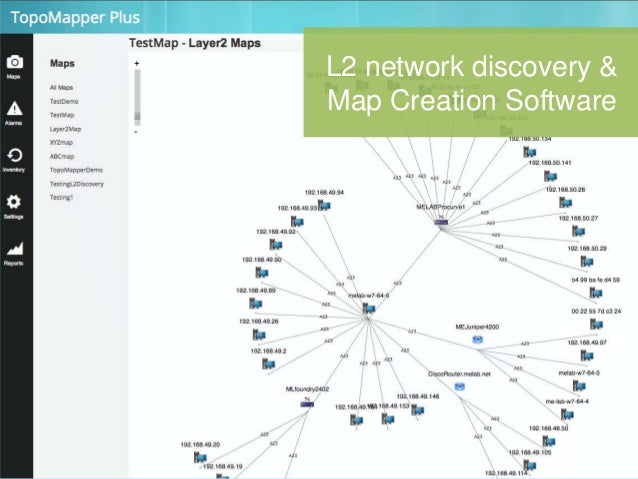
Task: Select host node 192.168.49.90
Action: 262,273
